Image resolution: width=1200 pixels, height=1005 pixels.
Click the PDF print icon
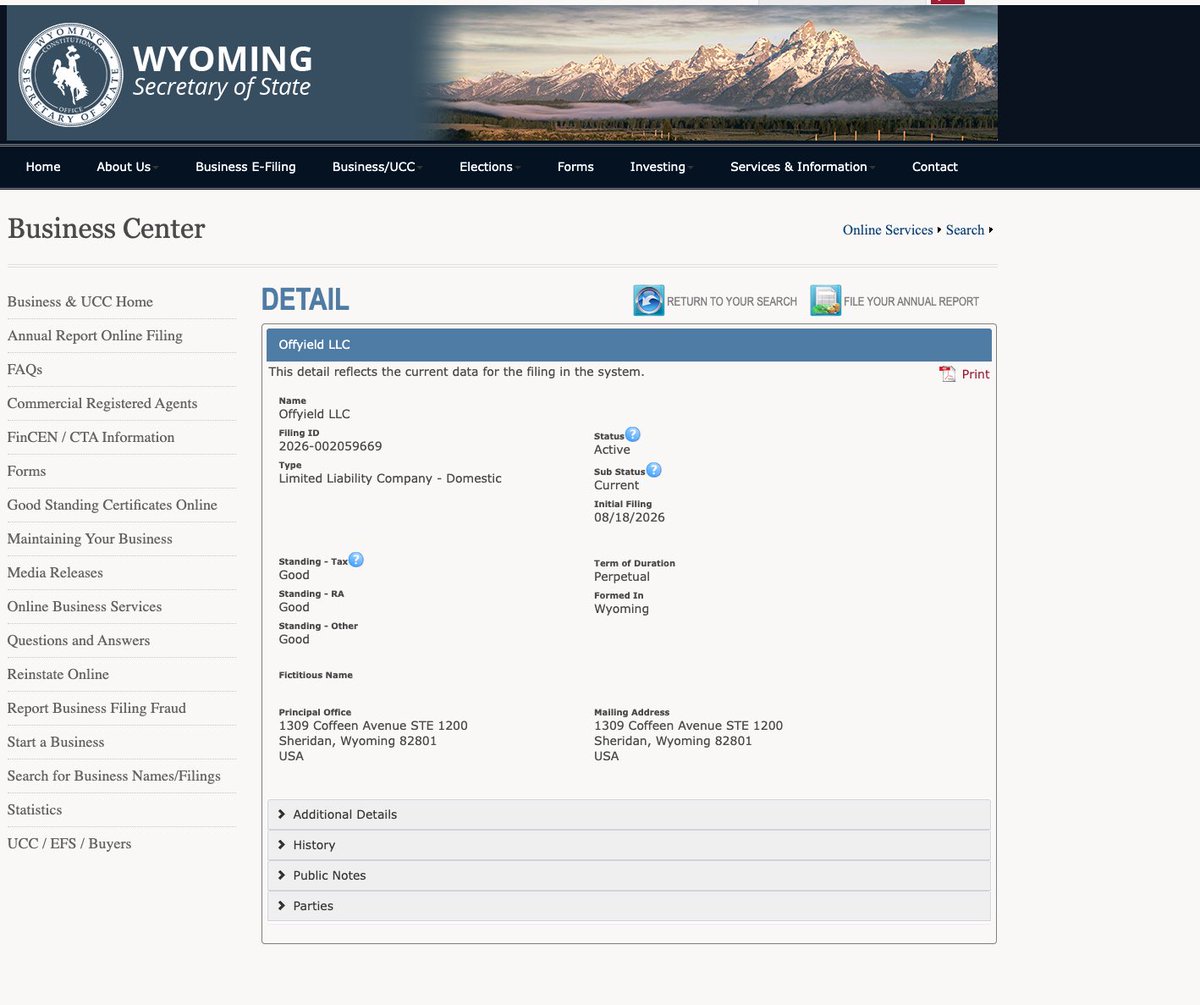[947, 374]
